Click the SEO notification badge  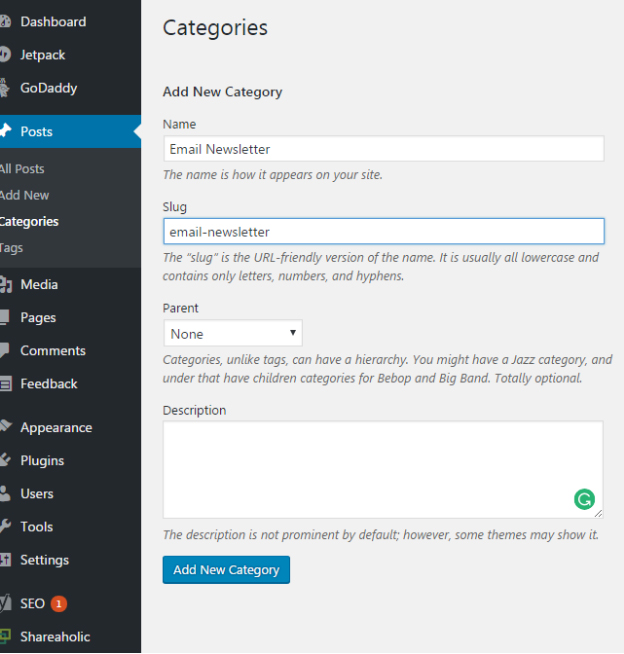click(x=59, y=604)
